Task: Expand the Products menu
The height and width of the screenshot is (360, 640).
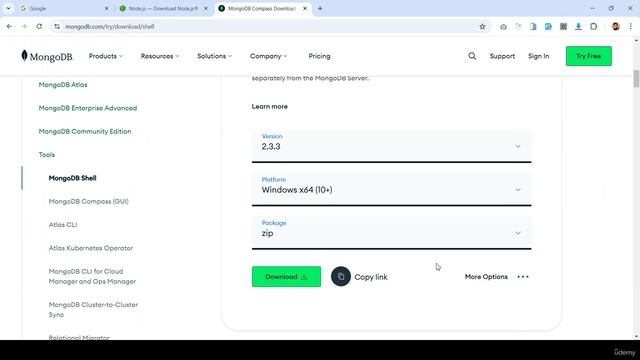Action: tap(106, 56)
